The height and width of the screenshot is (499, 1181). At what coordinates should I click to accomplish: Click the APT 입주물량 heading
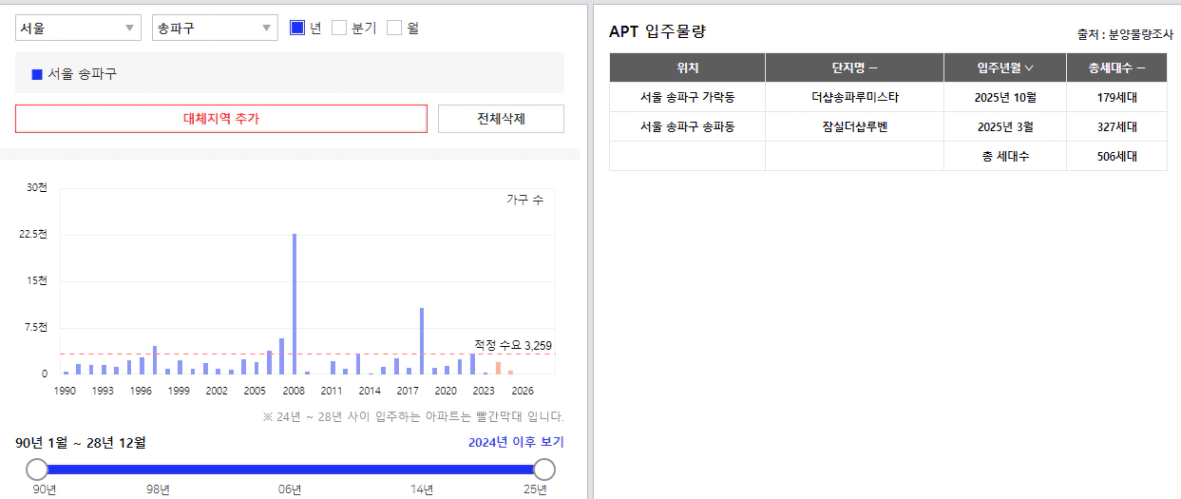click(x=657, y=32)
